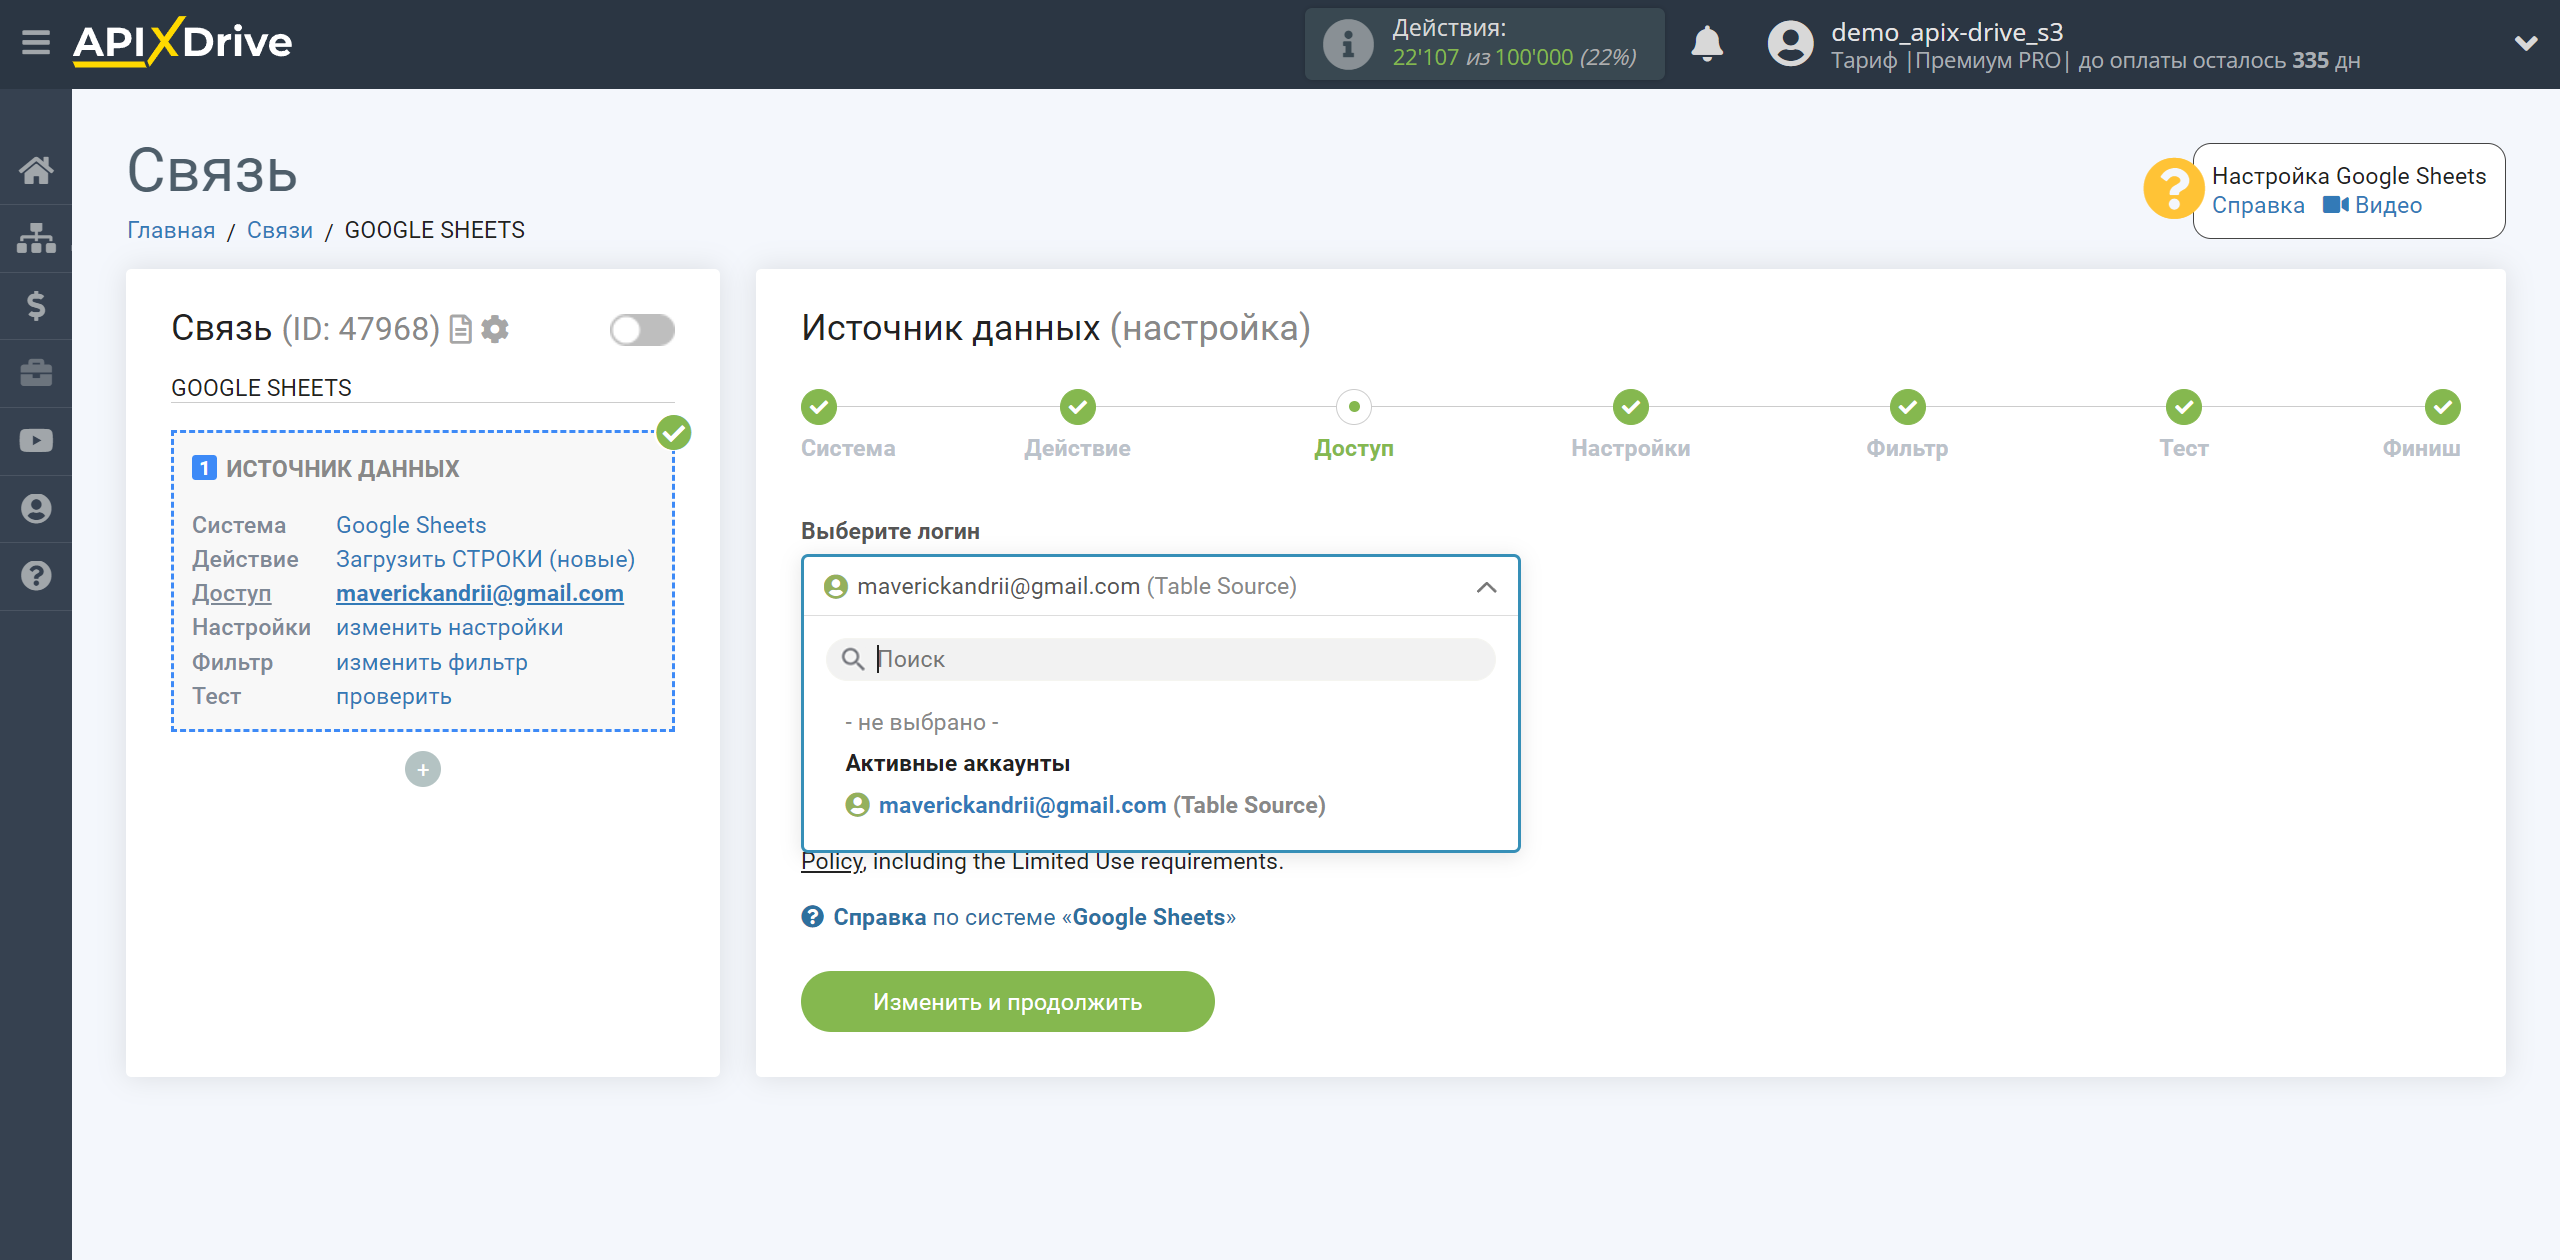Expand the account menu chevron
2560x1260 pixels.
pyautogui.click(x=2526, y=44)
